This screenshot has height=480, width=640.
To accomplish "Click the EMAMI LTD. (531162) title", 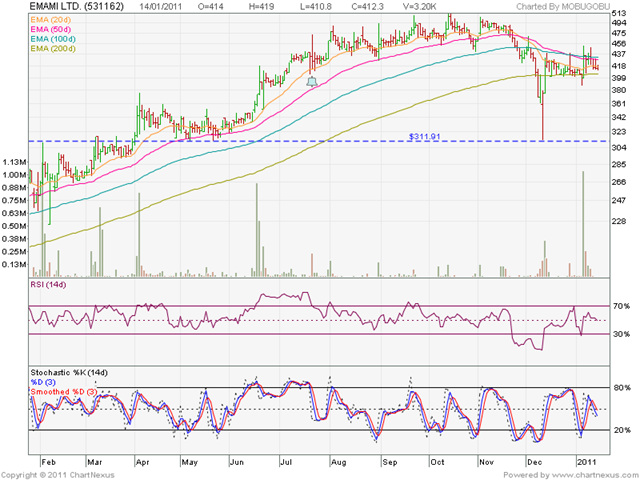I will [x=77, y=7].
